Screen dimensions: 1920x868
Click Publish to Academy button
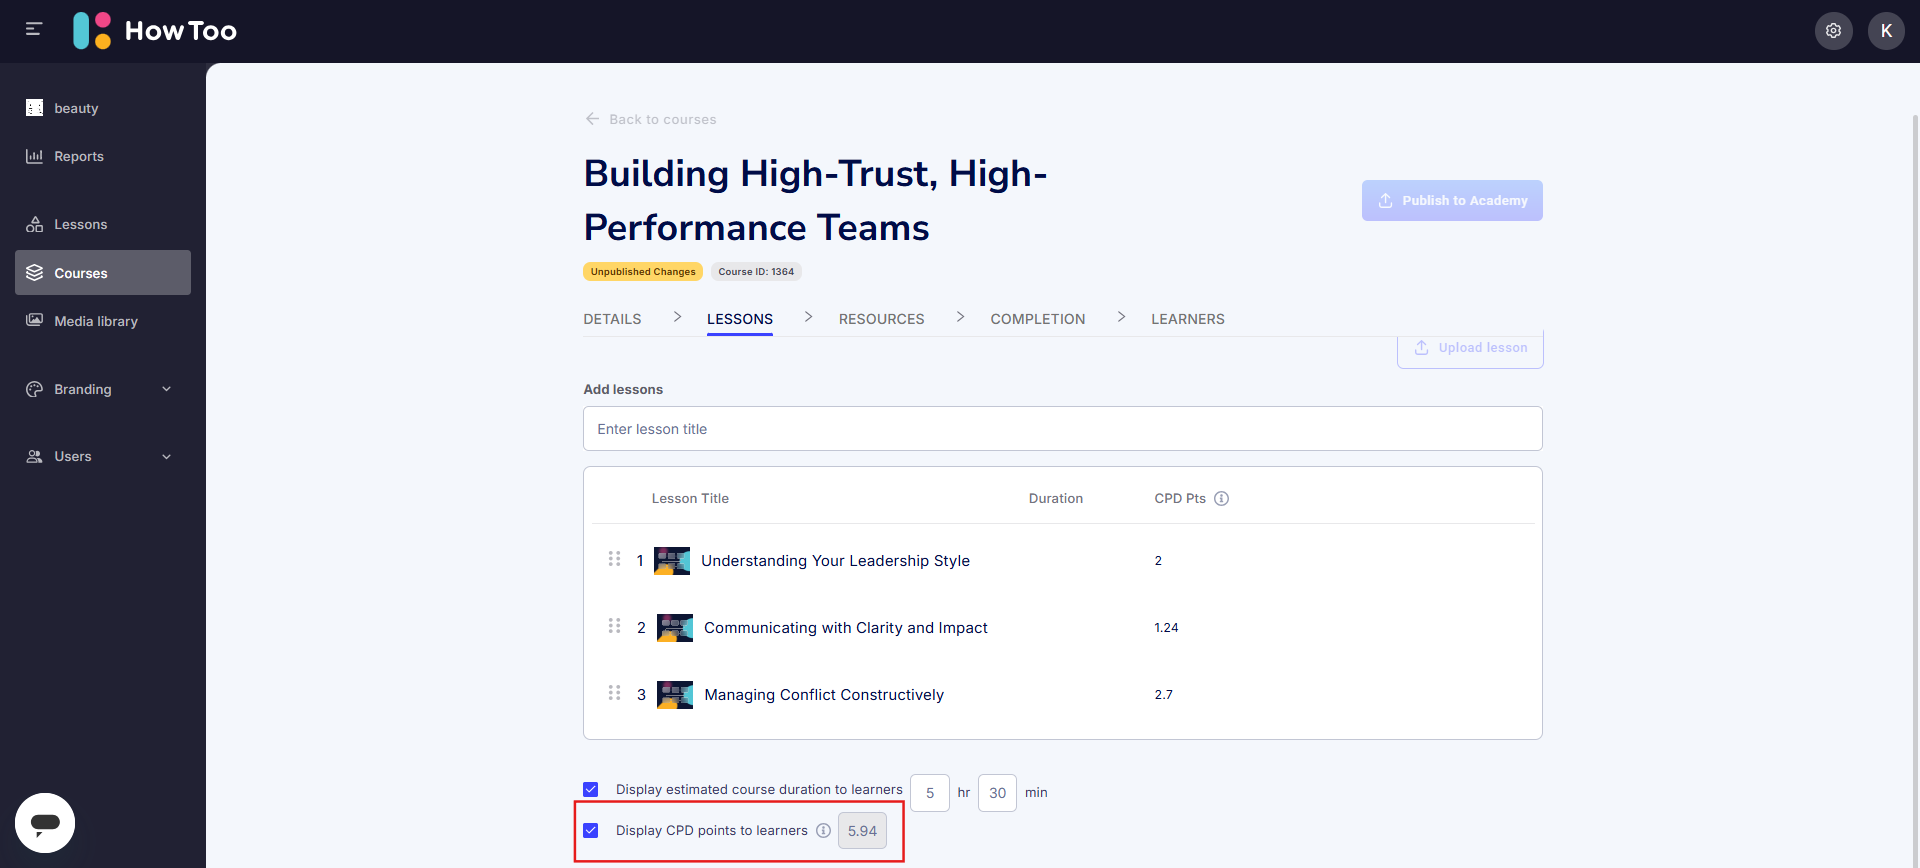(x=1451, y=201)
